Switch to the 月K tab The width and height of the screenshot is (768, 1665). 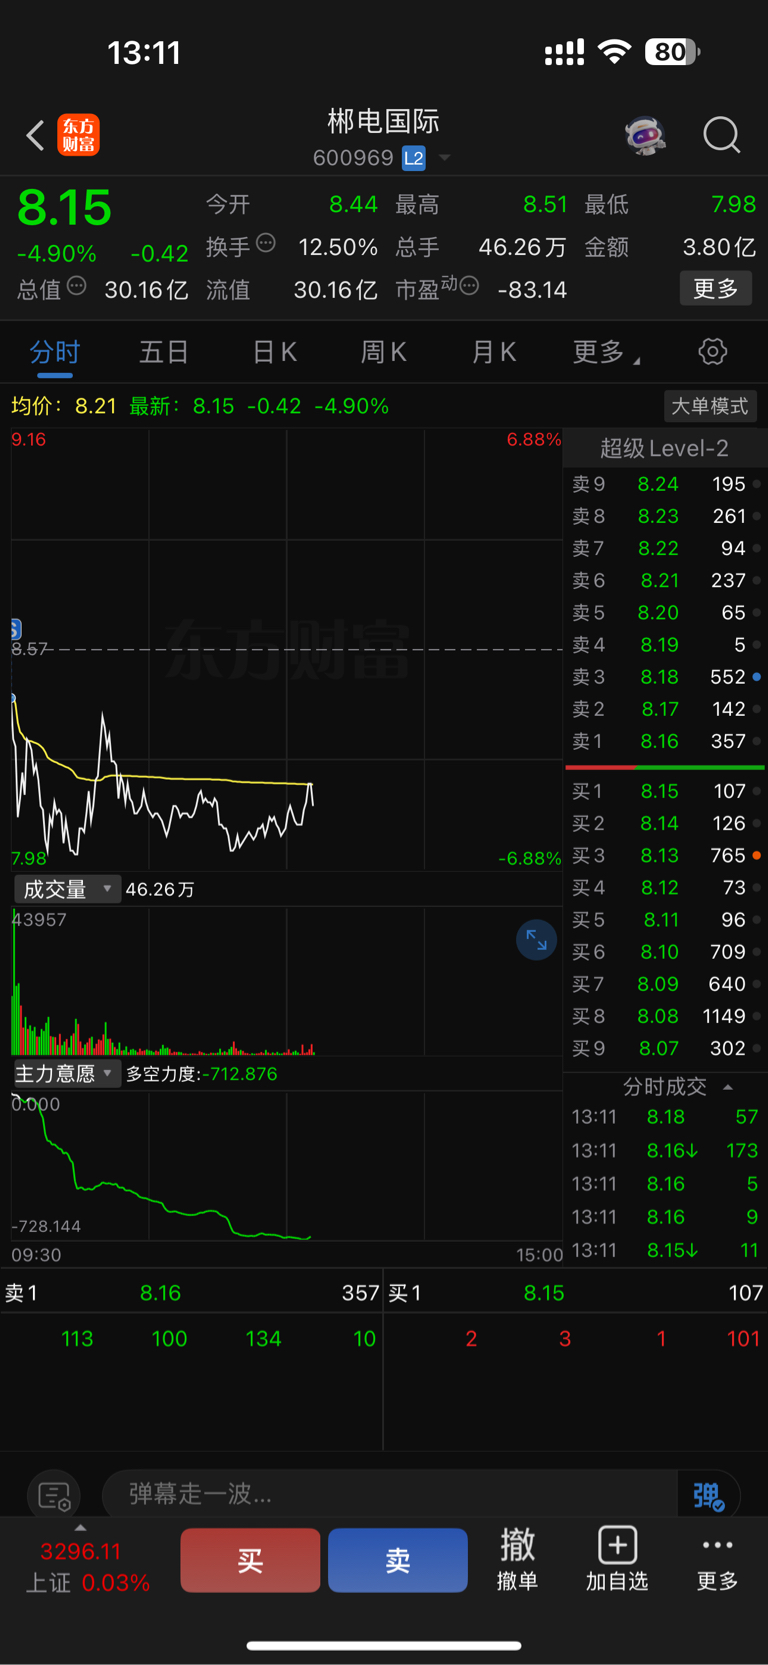click(x=493, y=352)
